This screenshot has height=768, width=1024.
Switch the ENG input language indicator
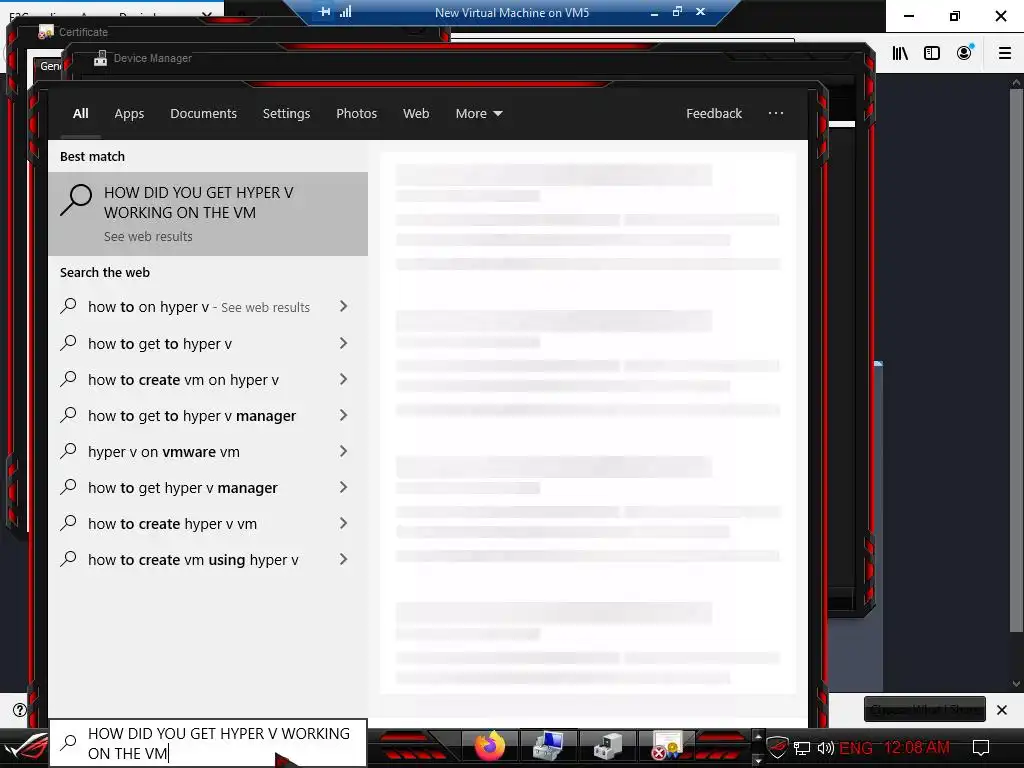point(856,748)
